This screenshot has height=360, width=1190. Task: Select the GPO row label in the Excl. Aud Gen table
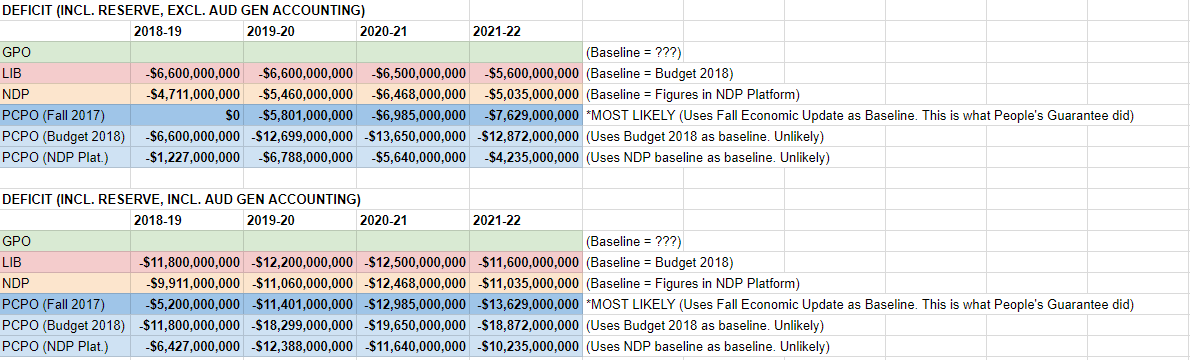pyautogui.click(x=65, y=52)
